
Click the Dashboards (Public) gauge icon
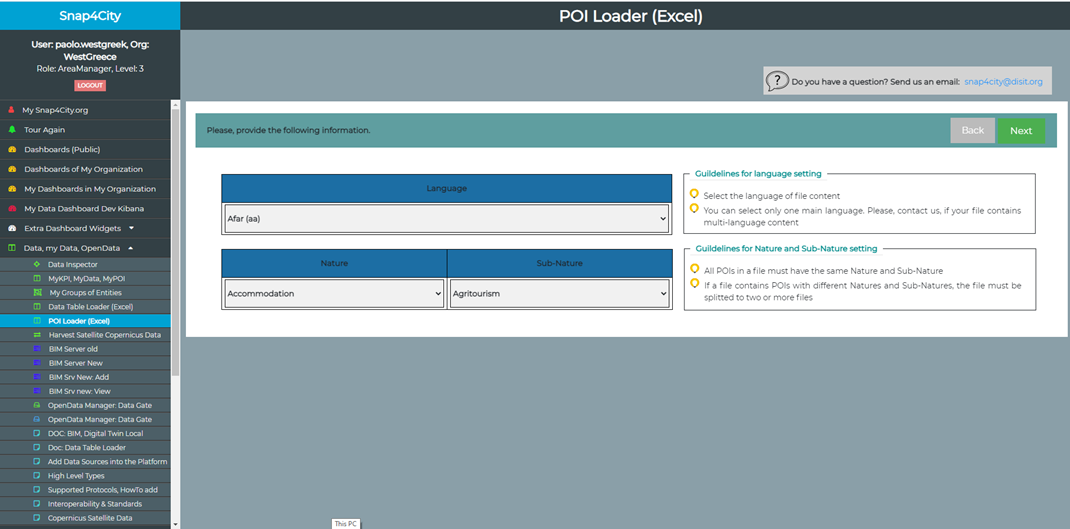coord(12,149)
